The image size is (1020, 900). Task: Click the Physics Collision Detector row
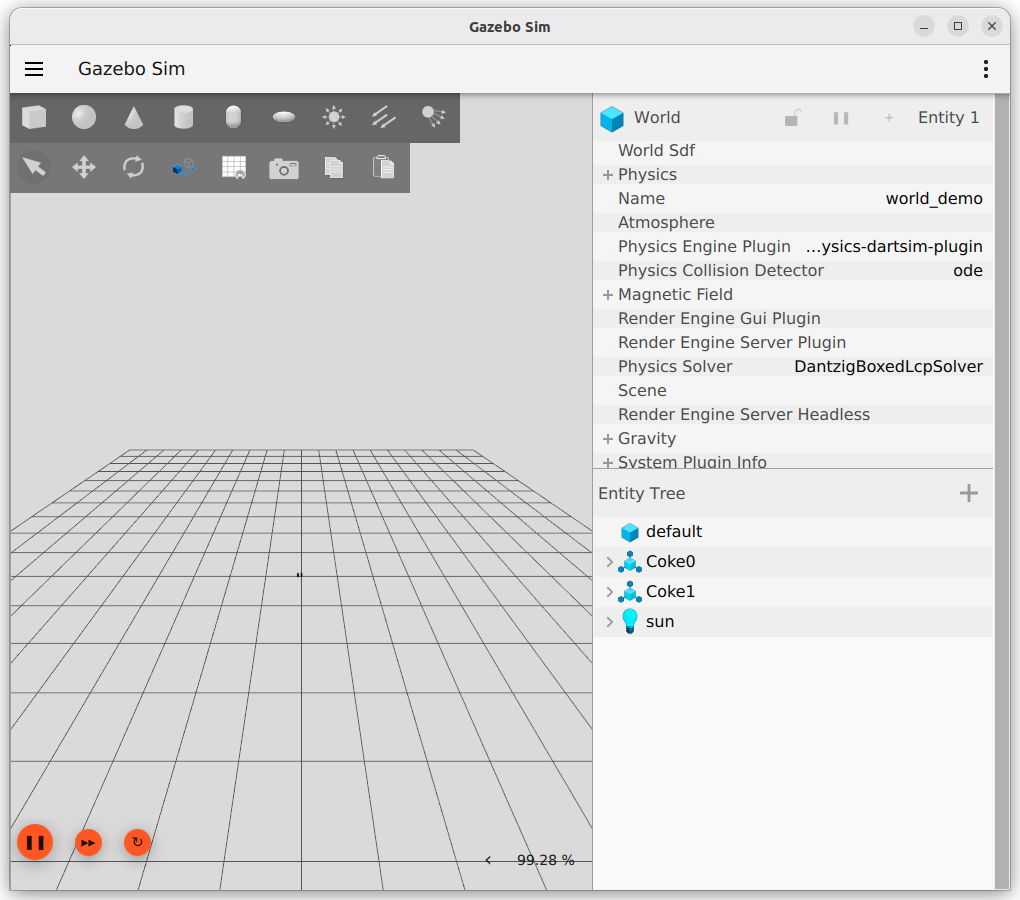click(x=793, y=271)
